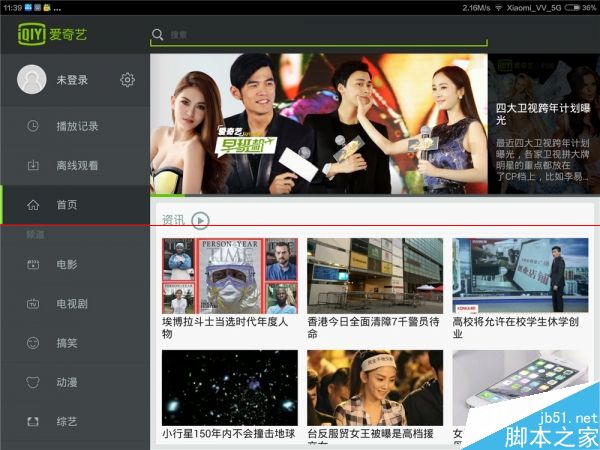Click the iQIYI logo

coord(53,34)
